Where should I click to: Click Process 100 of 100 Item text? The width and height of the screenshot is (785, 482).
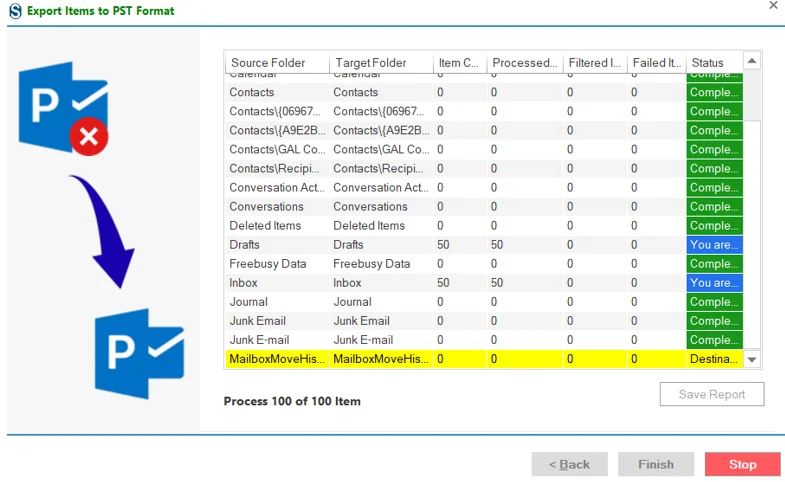[292, 401]
